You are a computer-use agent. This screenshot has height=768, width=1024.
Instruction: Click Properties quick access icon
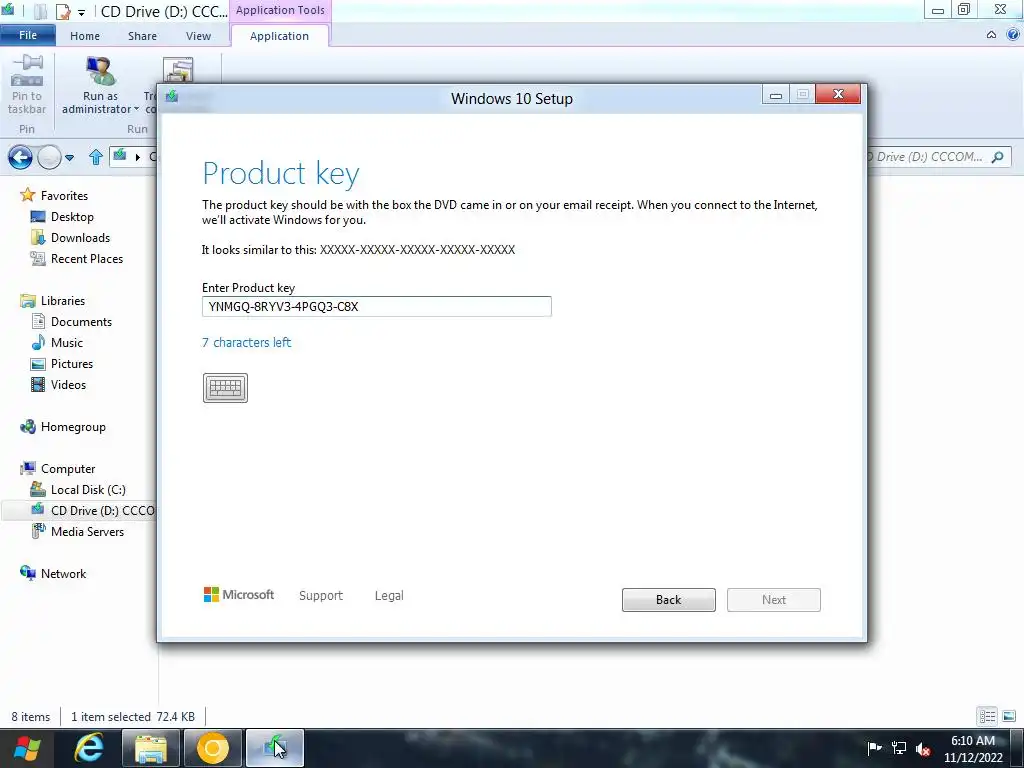coord(63,11)
